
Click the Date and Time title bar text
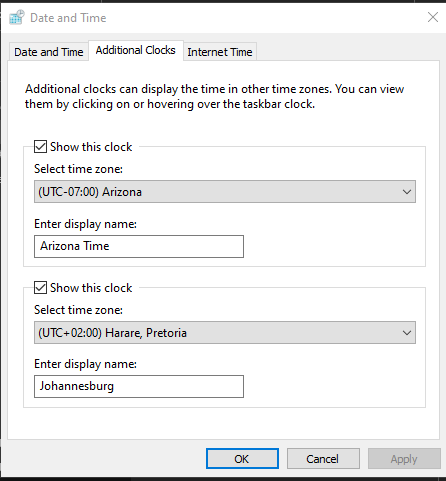(68, 18)
